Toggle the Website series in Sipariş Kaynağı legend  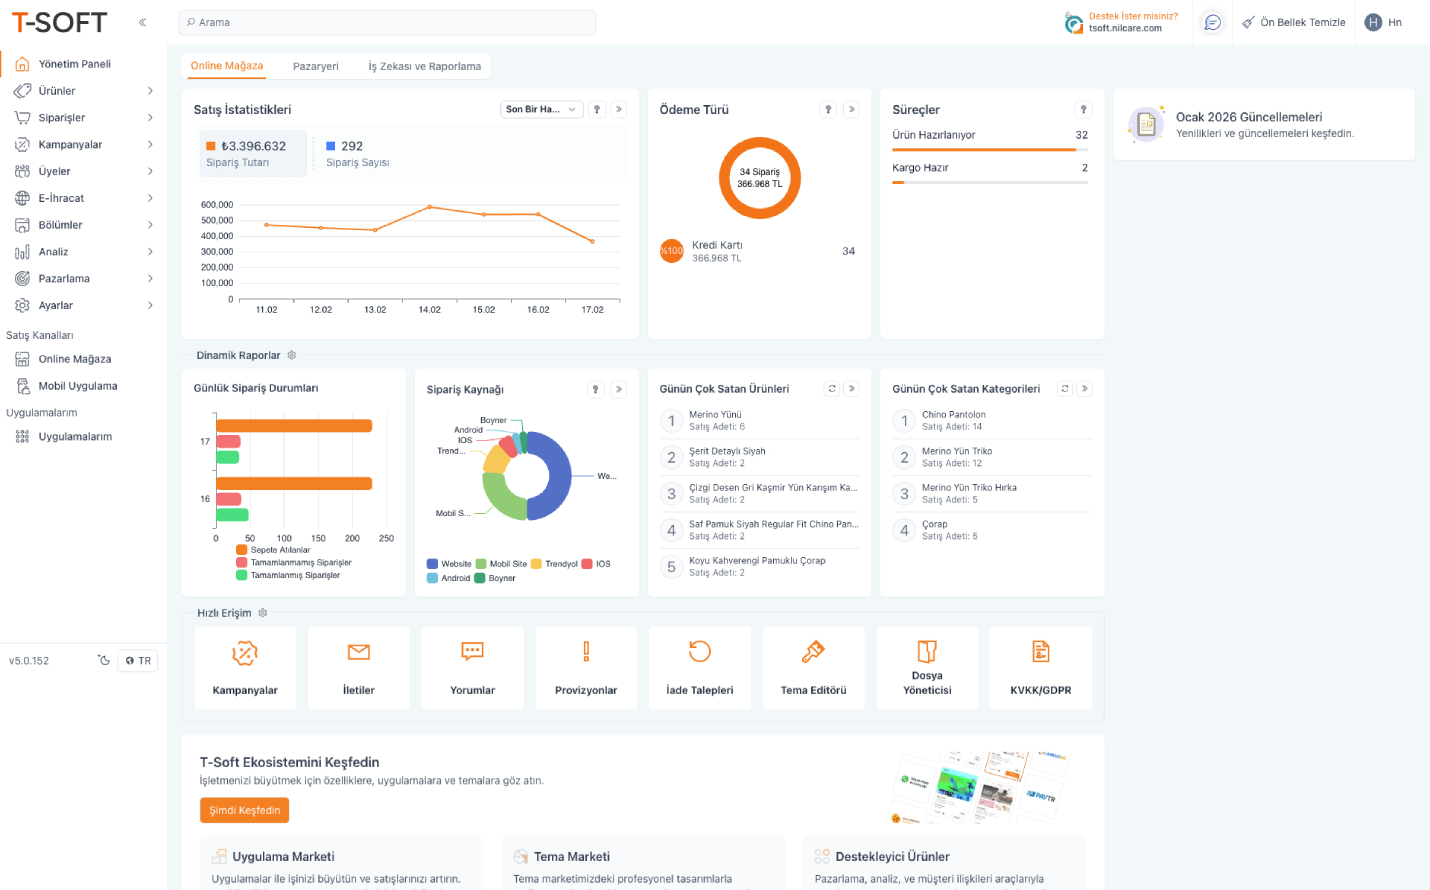tap(449, 564)
